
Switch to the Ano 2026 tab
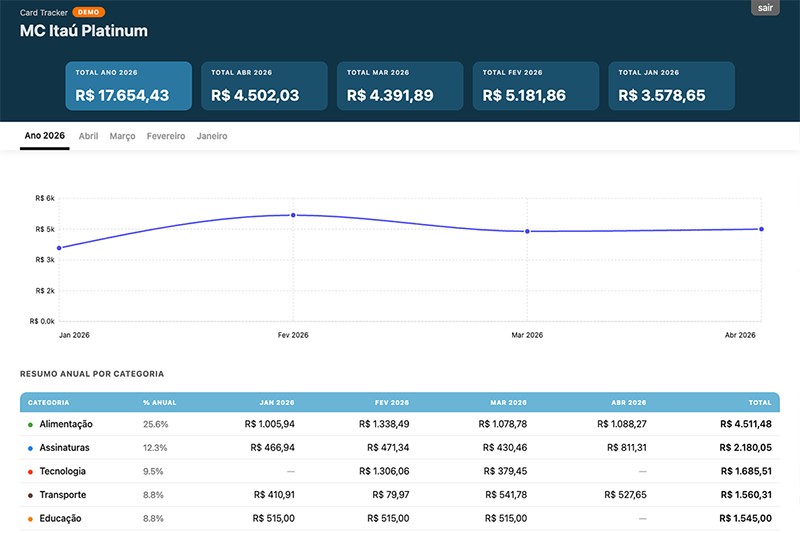(x=45, y=136)
